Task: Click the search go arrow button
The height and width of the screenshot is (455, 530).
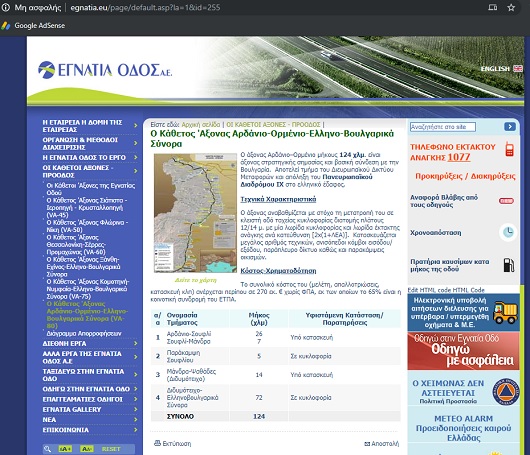Action: (x=510, y=127)
